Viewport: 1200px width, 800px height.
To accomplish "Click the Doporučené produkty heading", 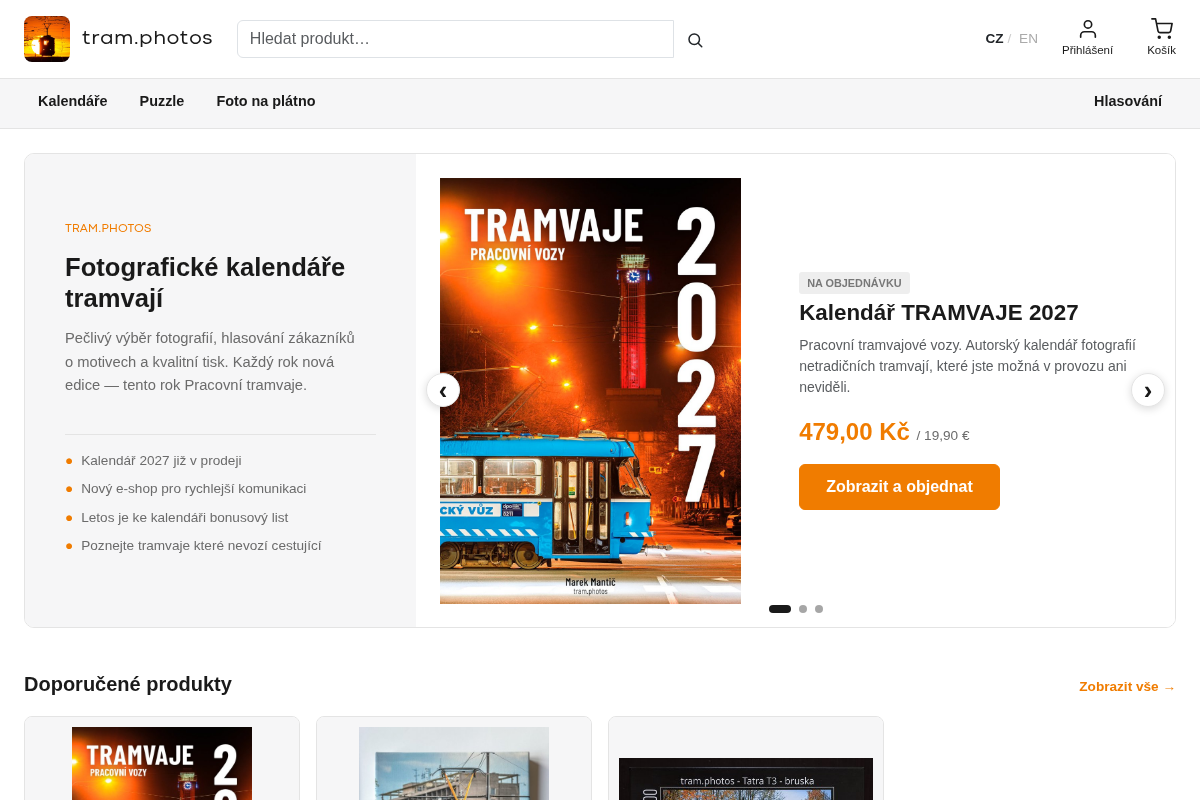I will [128, 684].
